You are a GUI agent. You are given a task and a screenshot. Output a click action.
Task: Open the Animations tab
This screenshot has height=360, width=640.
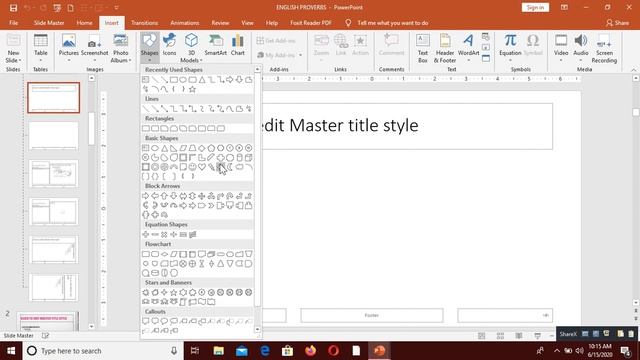[x=184, y=23]
